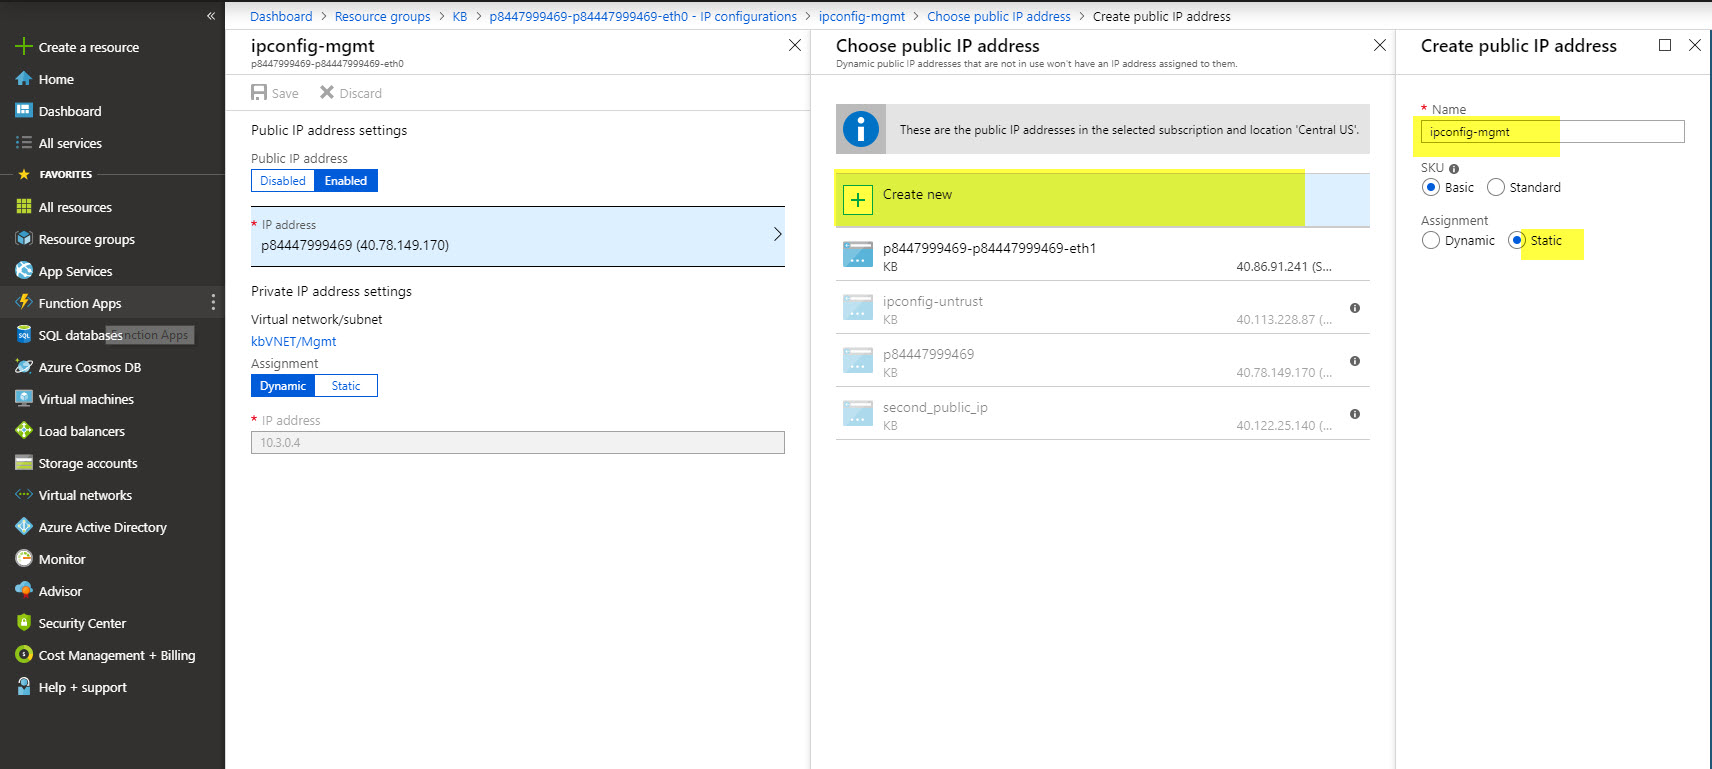Click the Azure Active Directory icon
Image resolution: width=1712 pixels, height=769 pixels.
pyautogui.click(x=24, y=527)
